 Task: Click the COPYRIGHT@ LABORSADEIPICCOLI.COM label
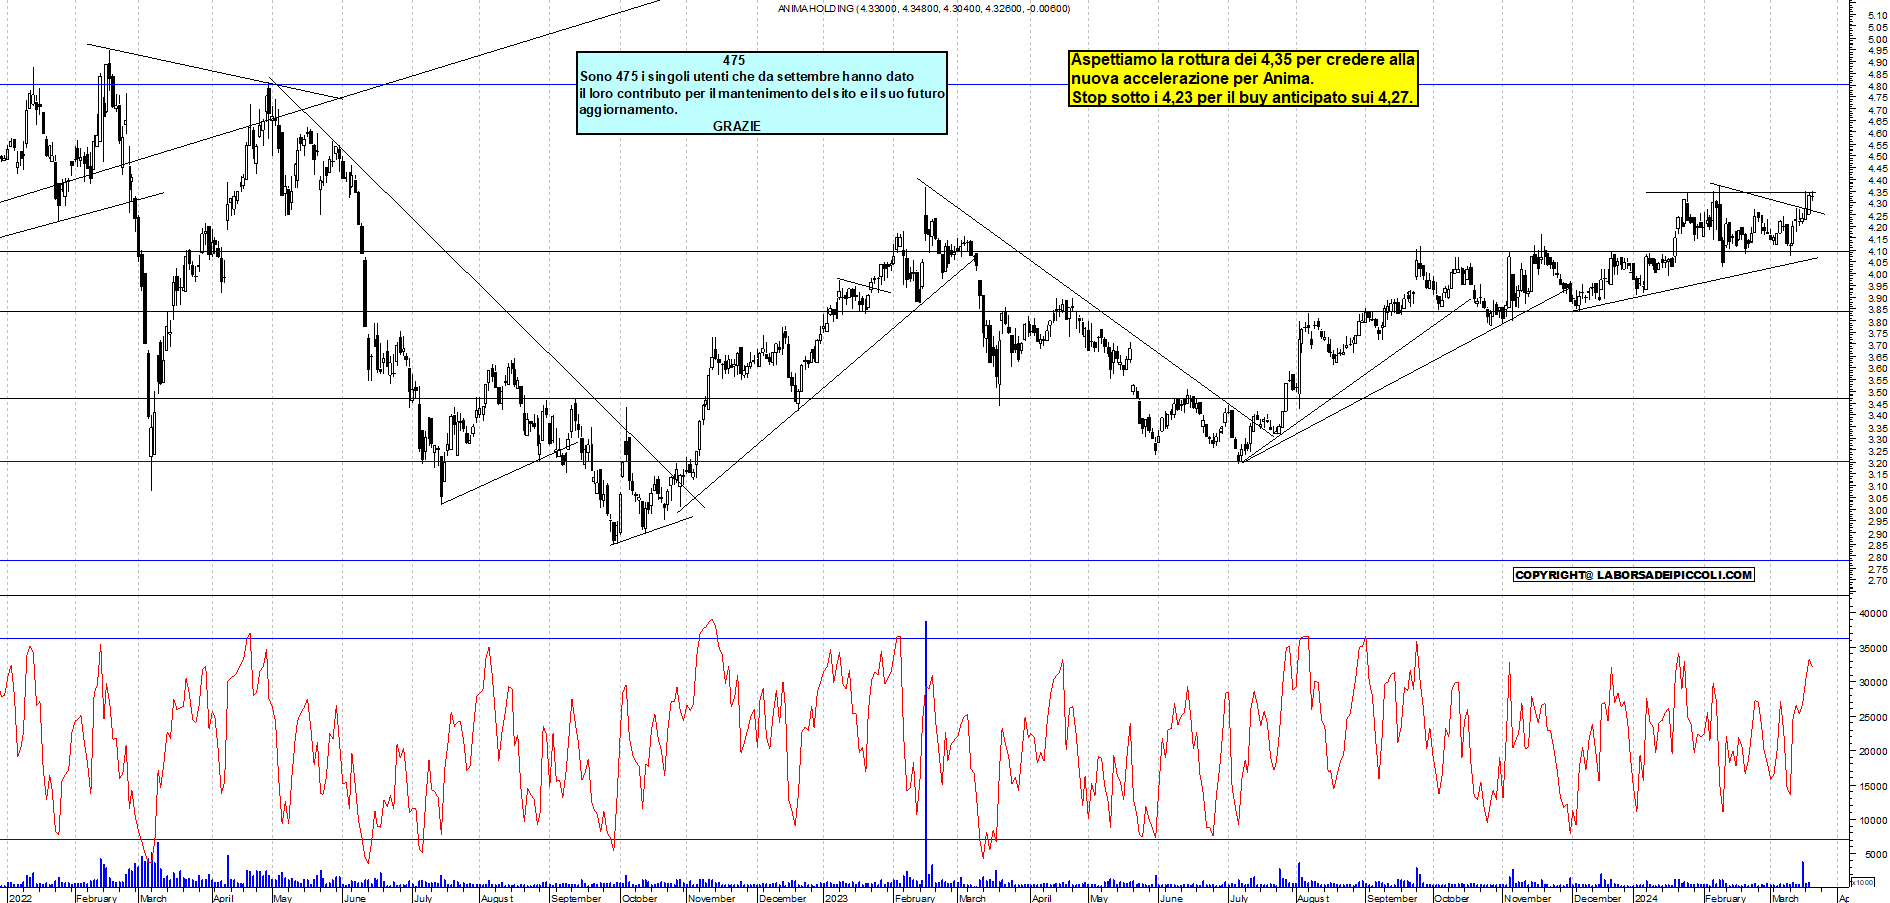tap(1634, 575)
